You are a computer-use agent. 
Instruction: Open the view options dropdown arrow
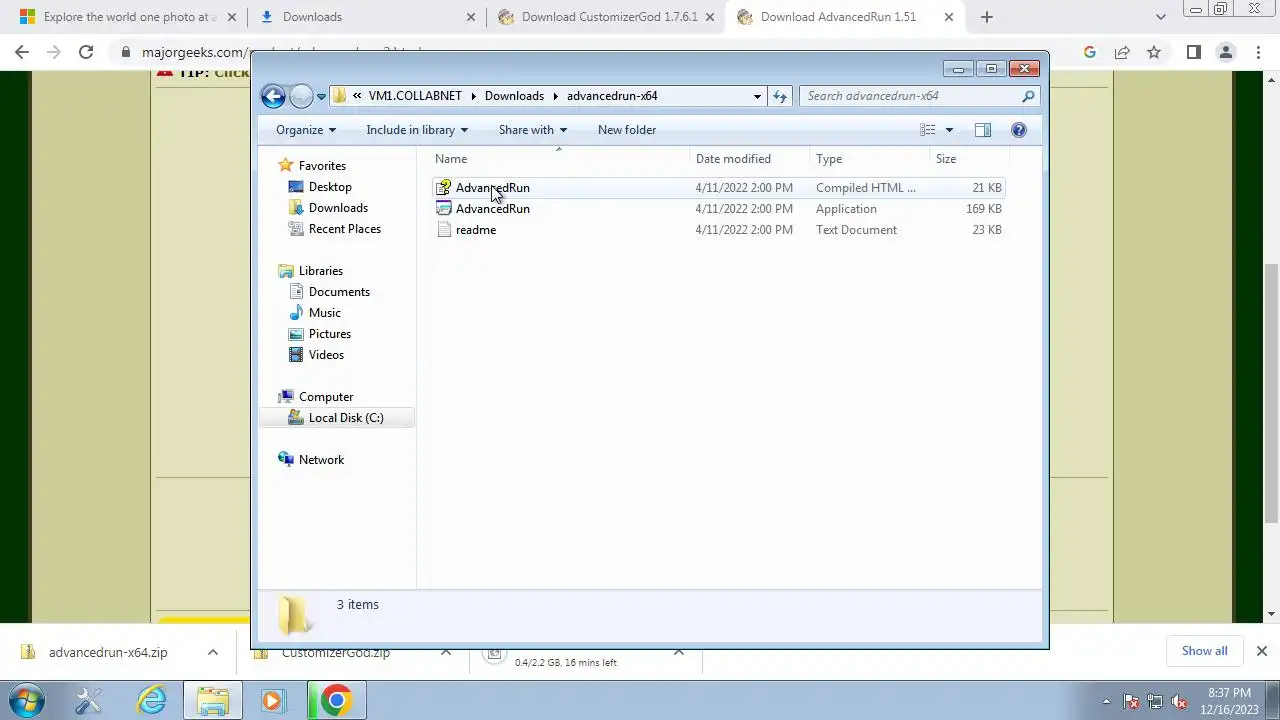(949, 130)
